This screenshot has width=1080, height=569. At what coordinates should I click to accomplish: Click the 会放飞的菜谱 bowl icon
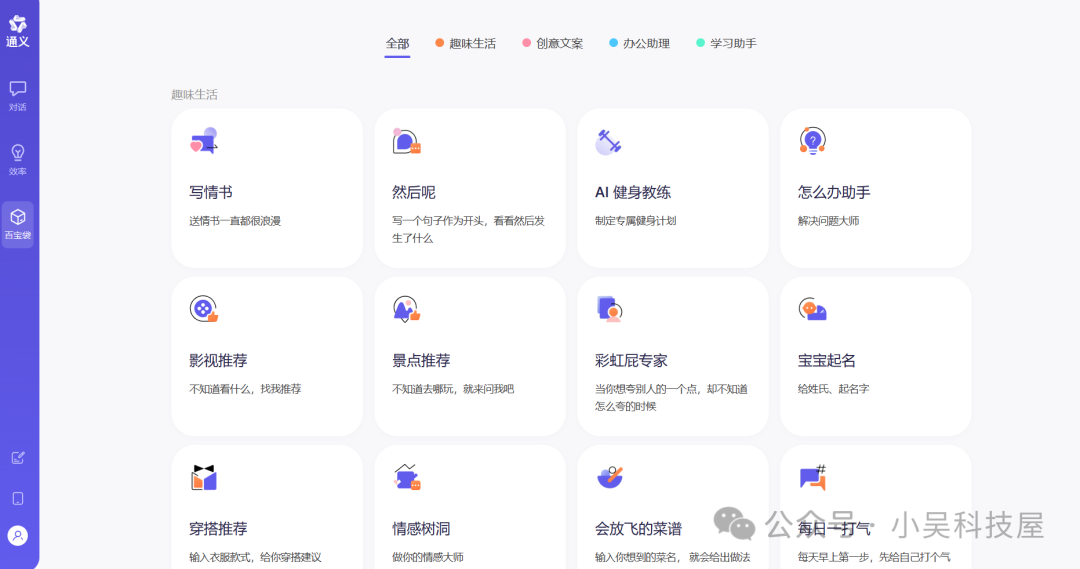click(x=610, y=477)
